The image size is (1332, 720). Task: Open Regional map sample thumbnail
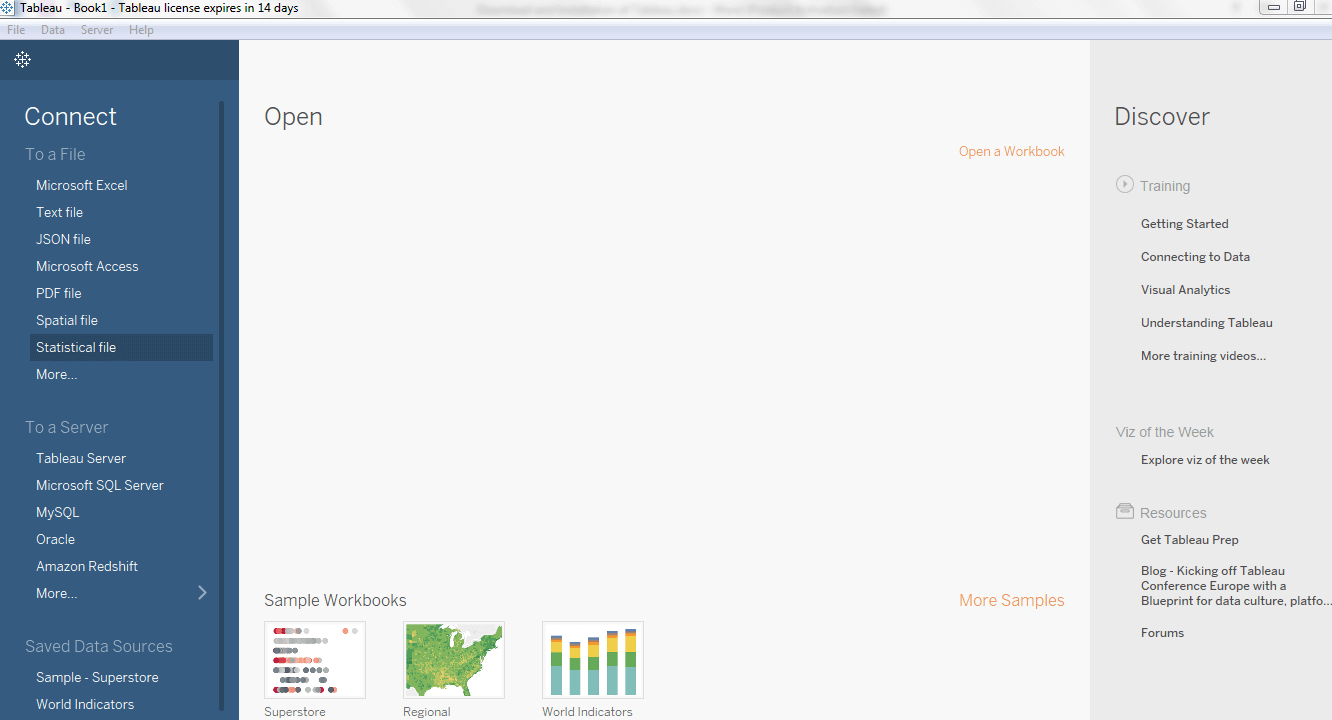pyautogui.click(x=454, y=660)
